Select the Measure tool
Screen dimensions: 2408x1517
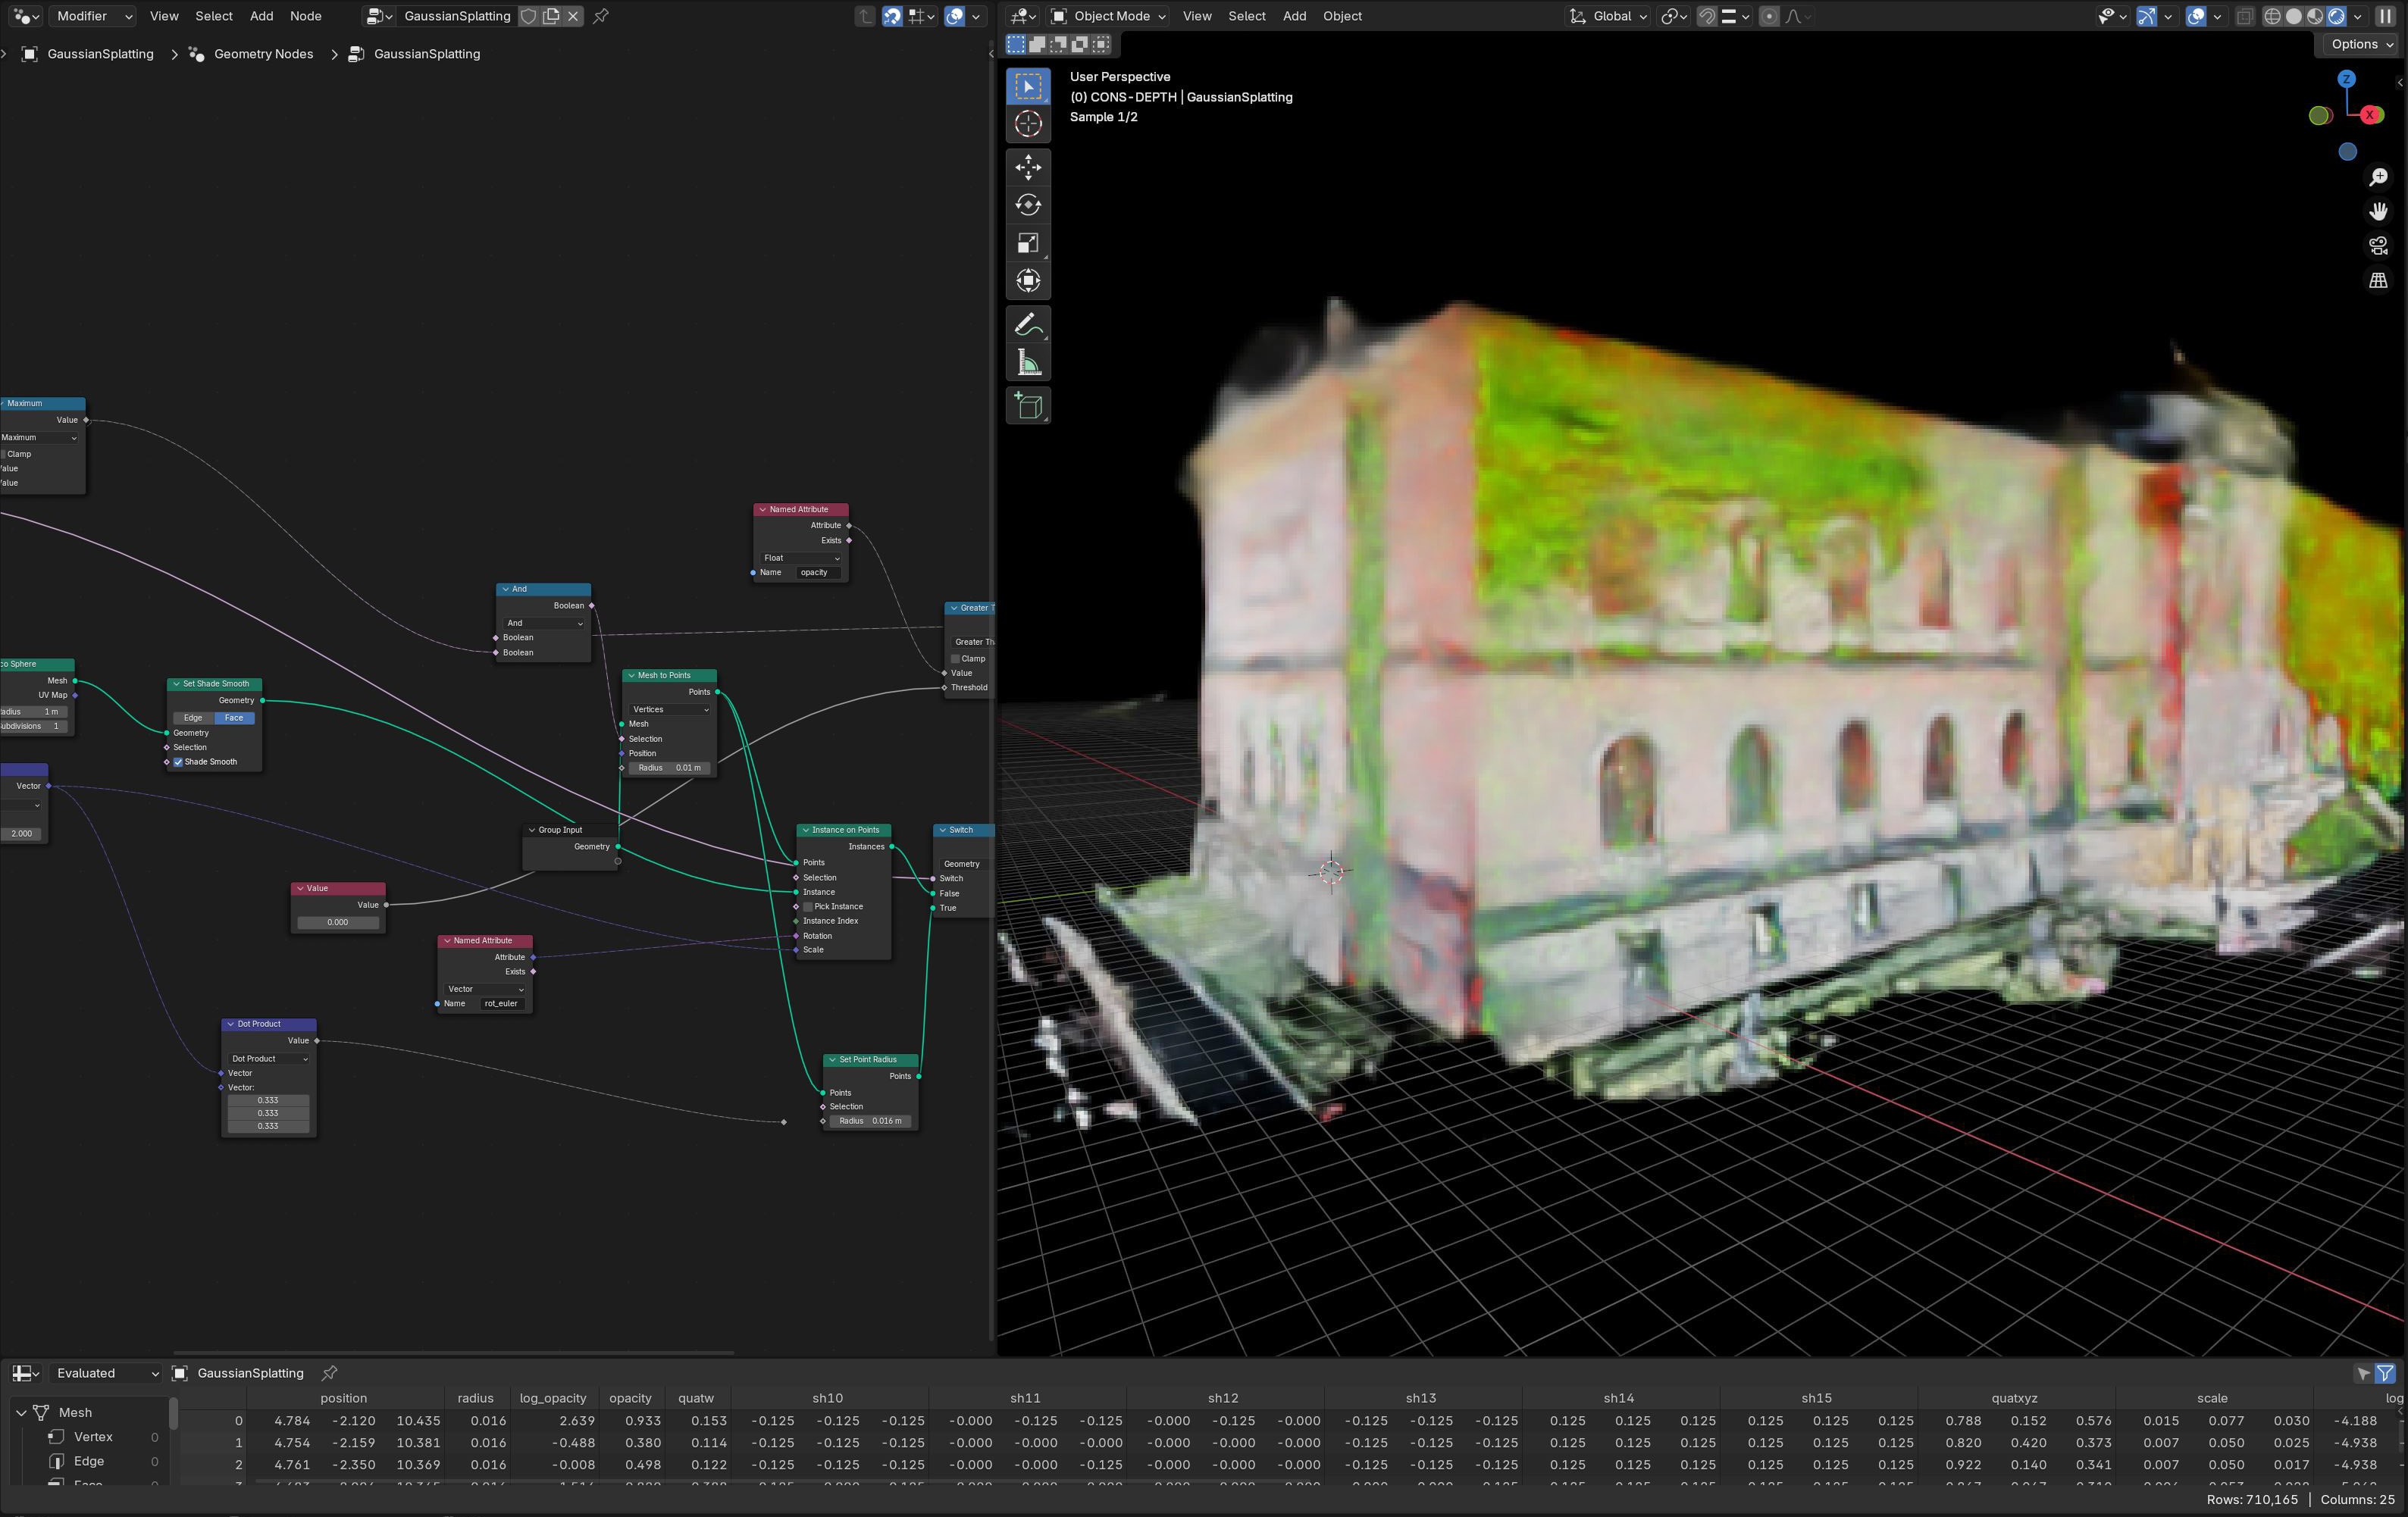click(x=1028, y=363)
